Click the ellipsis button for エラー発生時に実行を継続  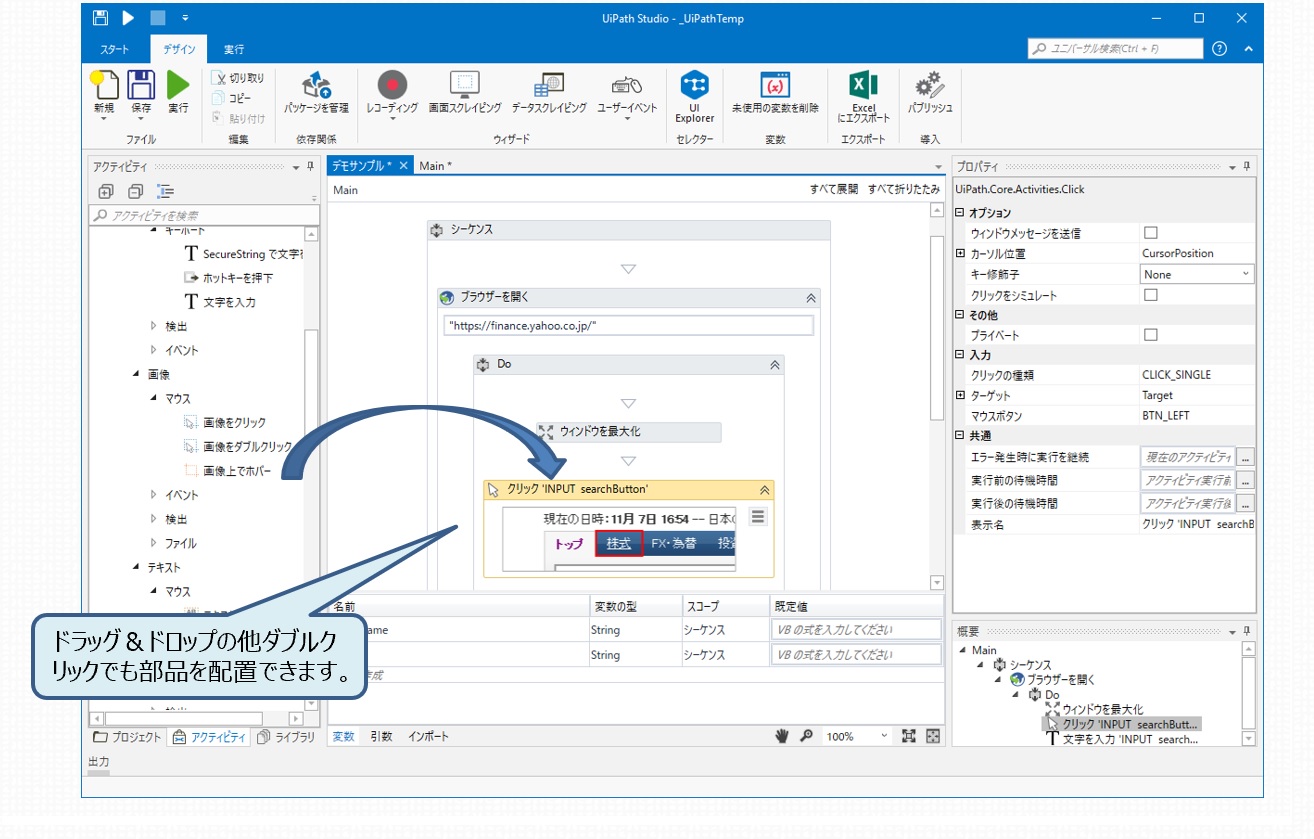tap(1245, 457)
